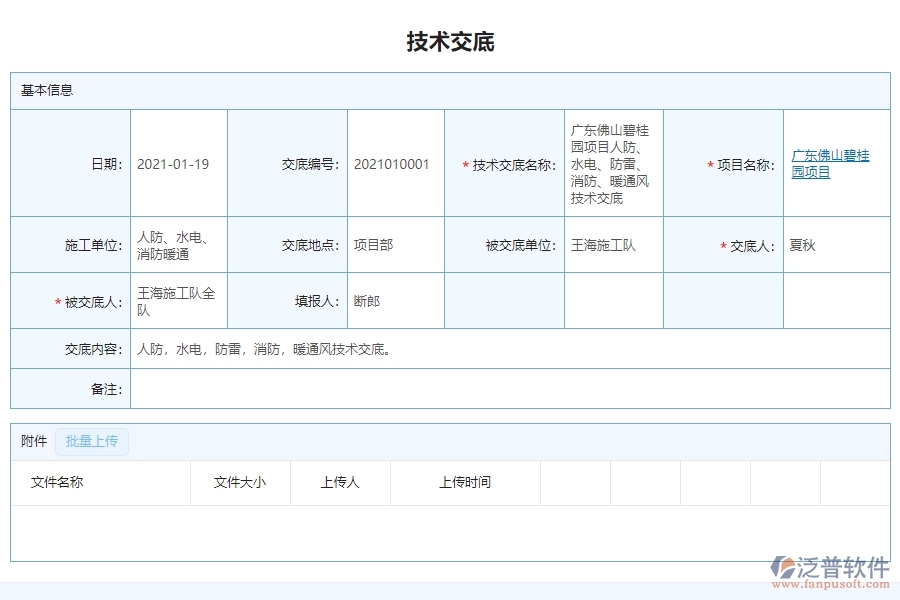Screen dimensions: 900x600
Task: Click the 批量上传 batch upload button
Action: [91, 442]
